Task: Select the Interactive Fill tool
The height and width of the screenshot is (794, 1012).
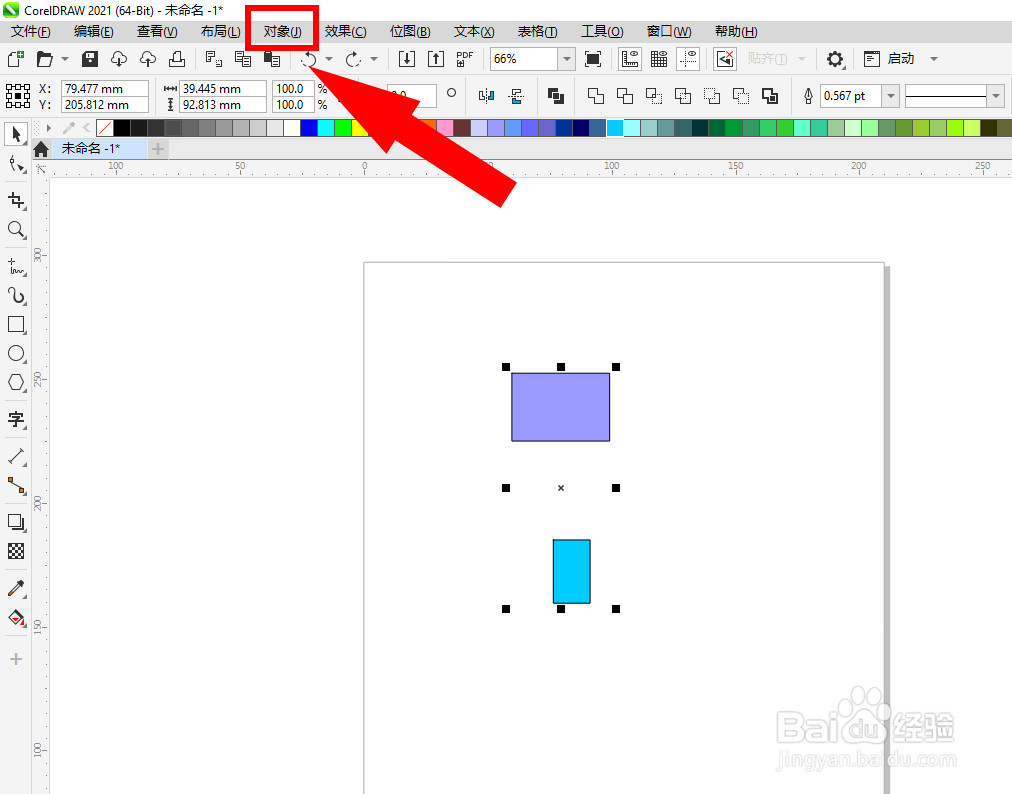Action: (15, 617)
